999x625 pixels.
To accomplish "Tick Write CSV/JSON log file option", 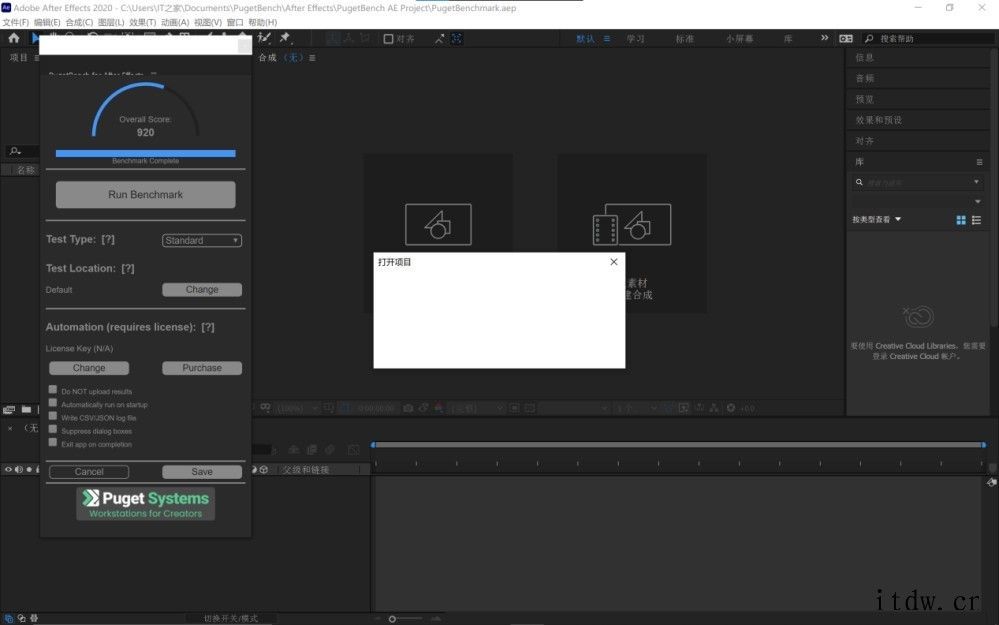I will tap(53, 416).
